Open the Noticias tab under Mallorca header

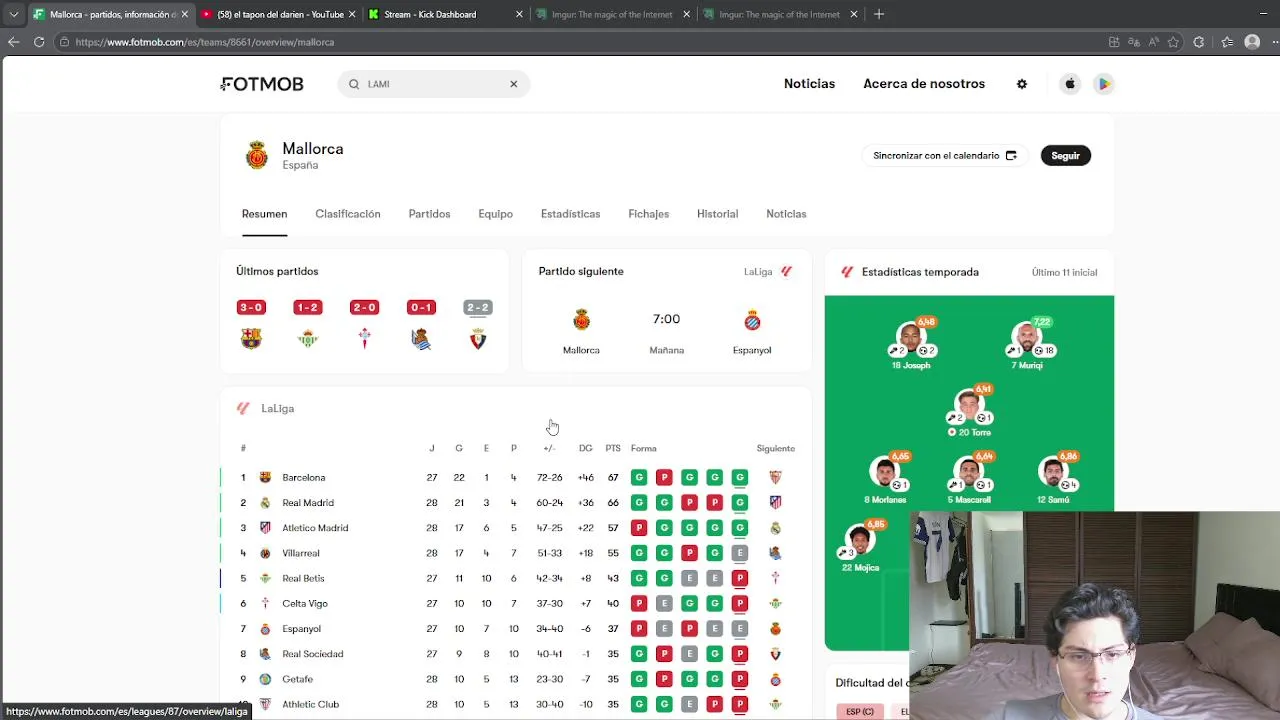point(786,214)
